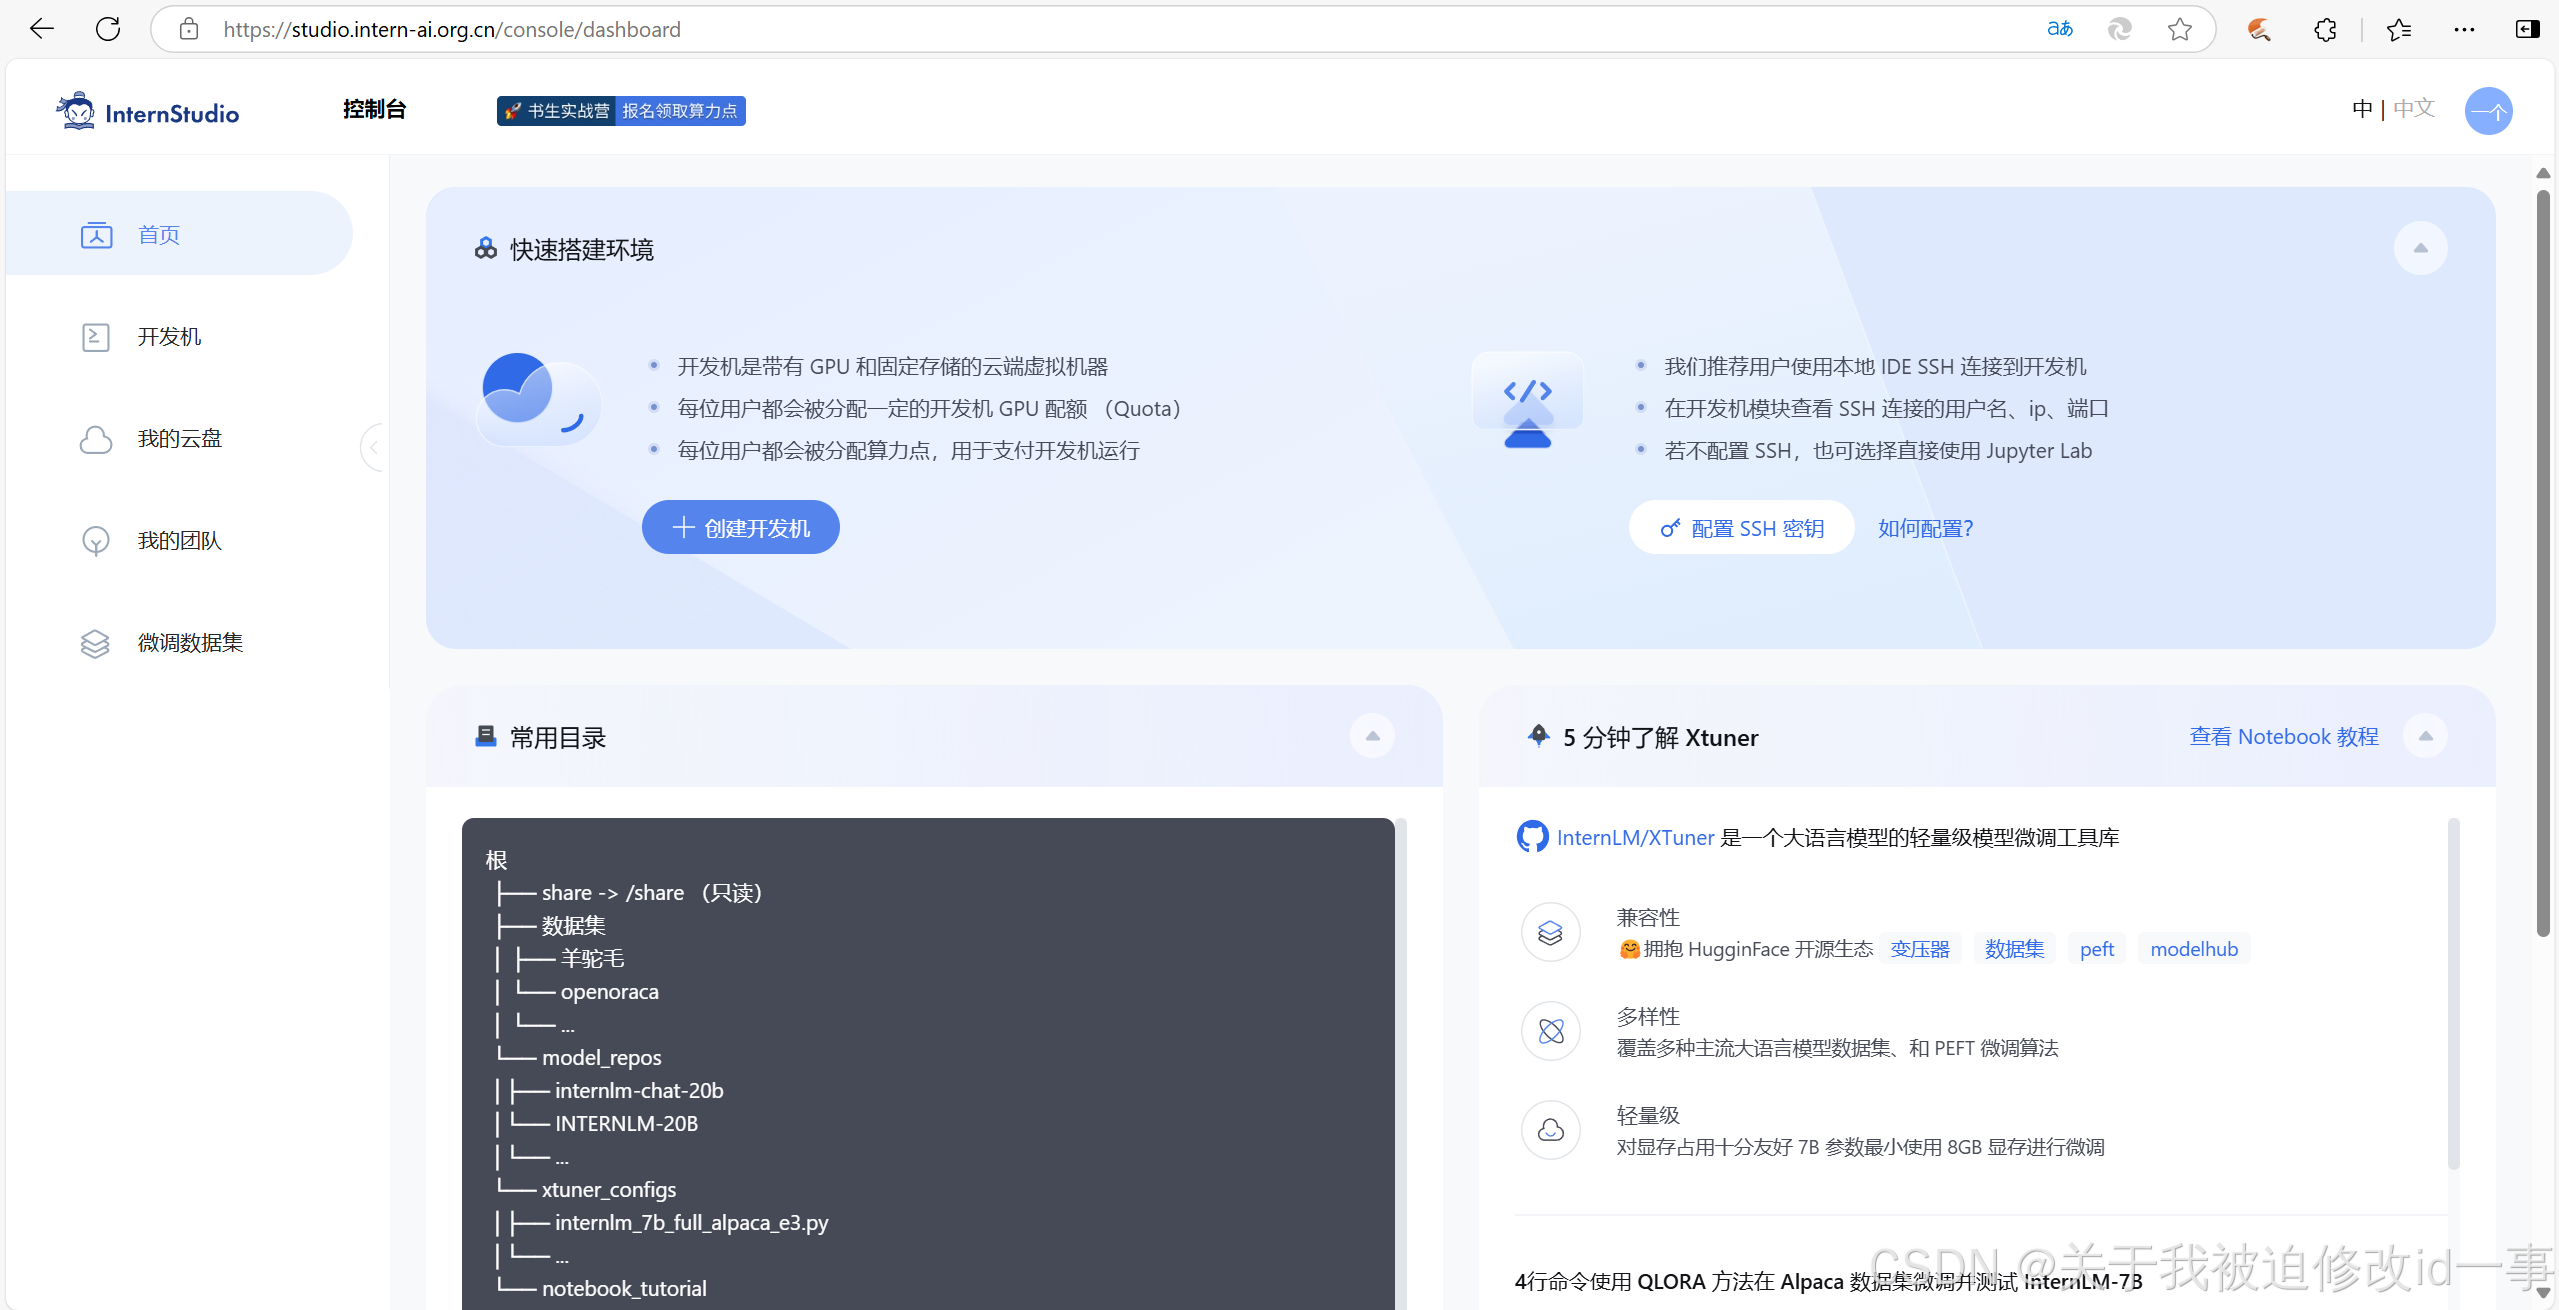Go to 我的云盘 in the sidebar
The image size is (2559, 1310).
pos(179,439)
